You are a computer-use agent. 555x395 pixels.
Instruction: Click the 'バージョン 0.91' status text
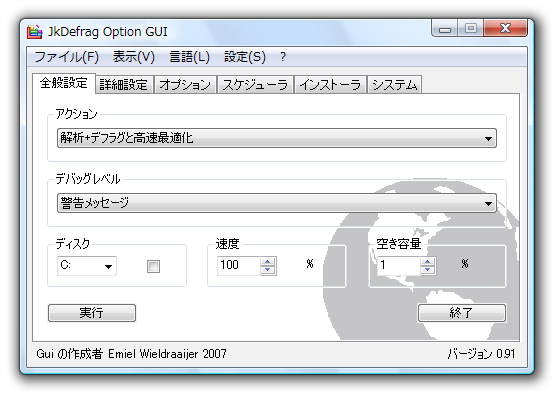tap(481, 354)
